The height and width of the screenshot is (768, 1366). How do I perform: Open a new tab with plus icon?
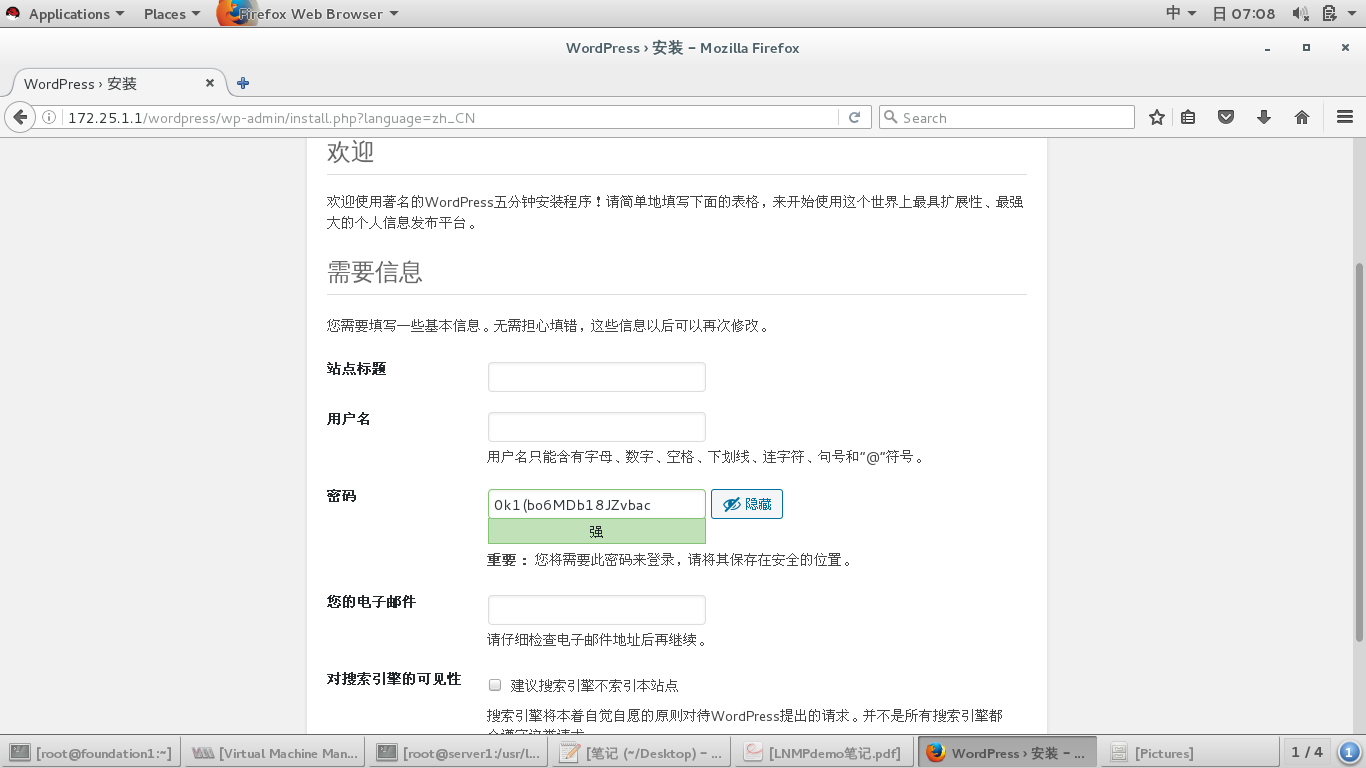pos(242,83)
